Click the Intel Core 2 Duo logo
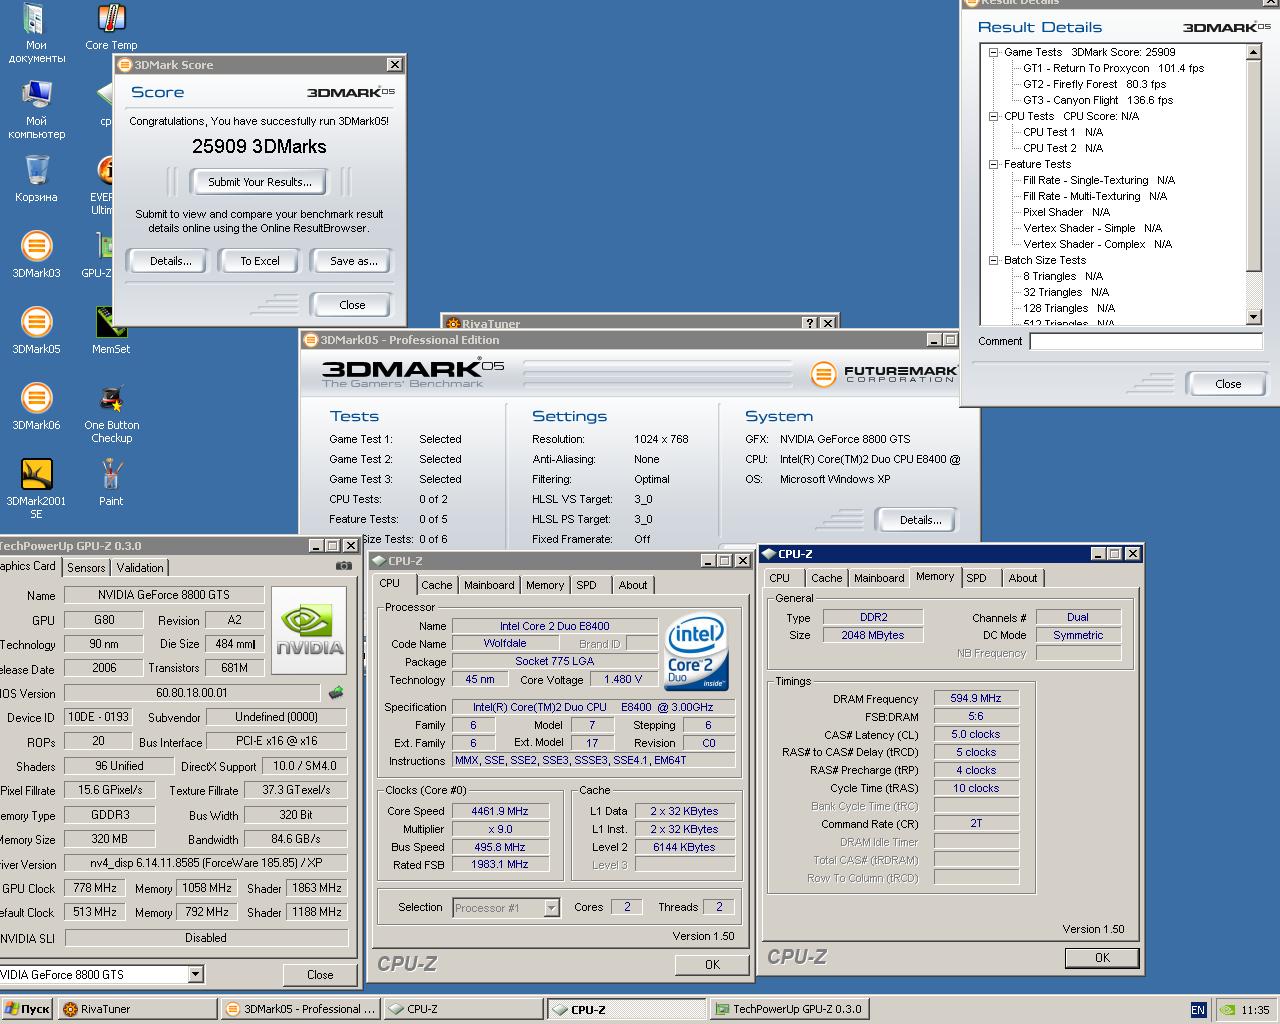 (696, 654)
